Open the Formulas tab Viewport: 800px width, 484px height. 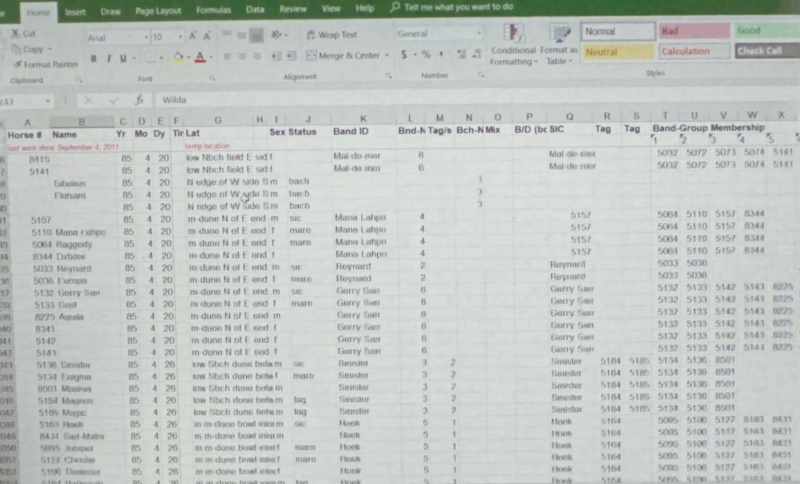[x=213, y=10]
